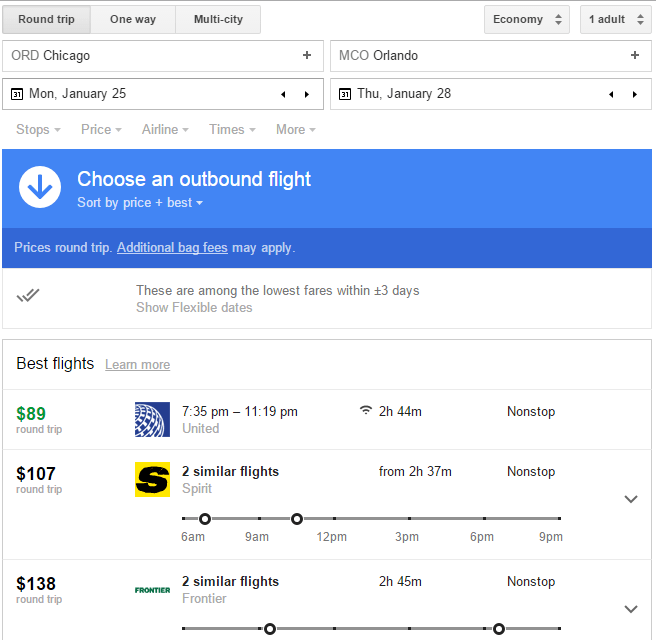Advance the return date by one day
This screenshot has height=640, width=656.
(634, 94)
